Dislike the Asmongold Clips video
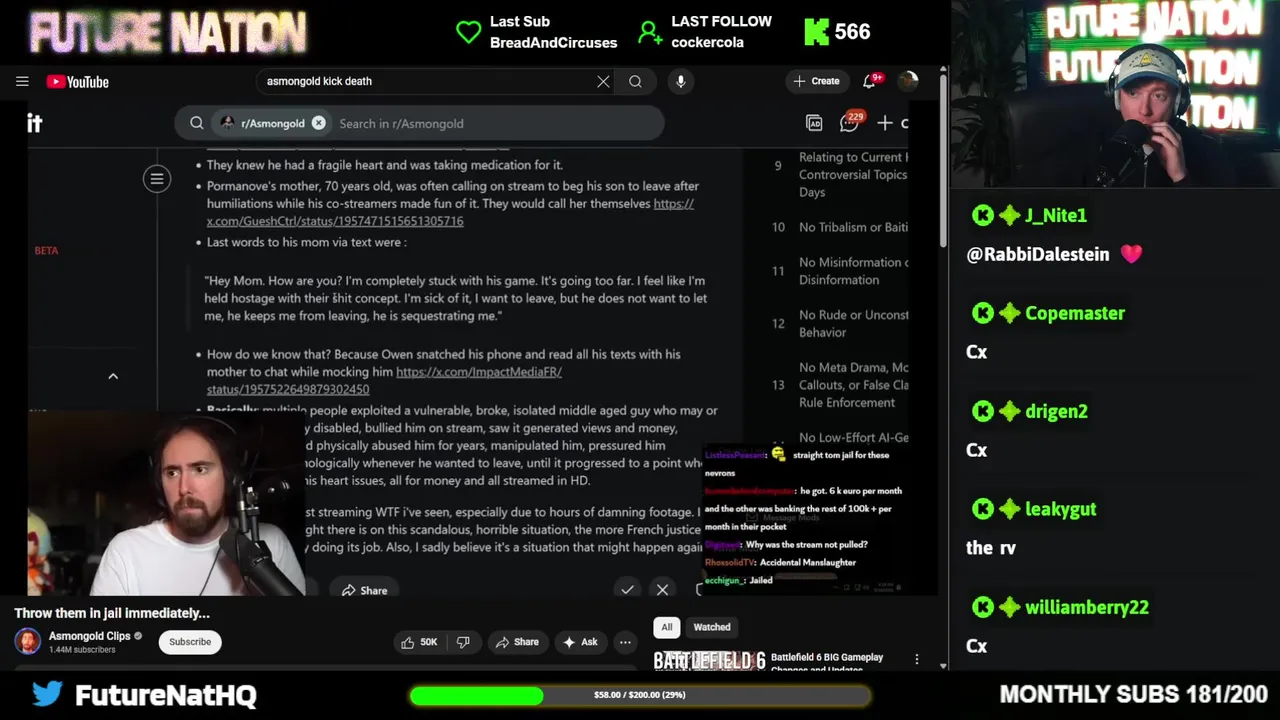 click(463, 642)
